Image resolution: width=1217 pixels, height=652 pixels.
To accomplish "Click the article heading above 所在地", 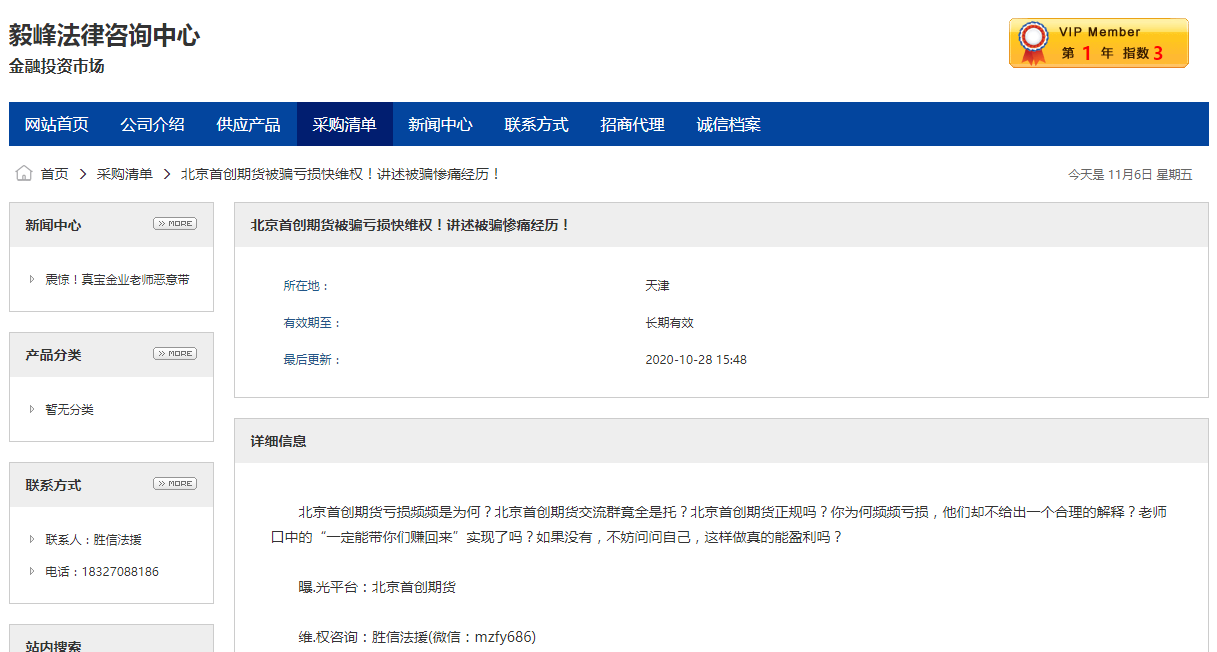I will click(410, 225).
